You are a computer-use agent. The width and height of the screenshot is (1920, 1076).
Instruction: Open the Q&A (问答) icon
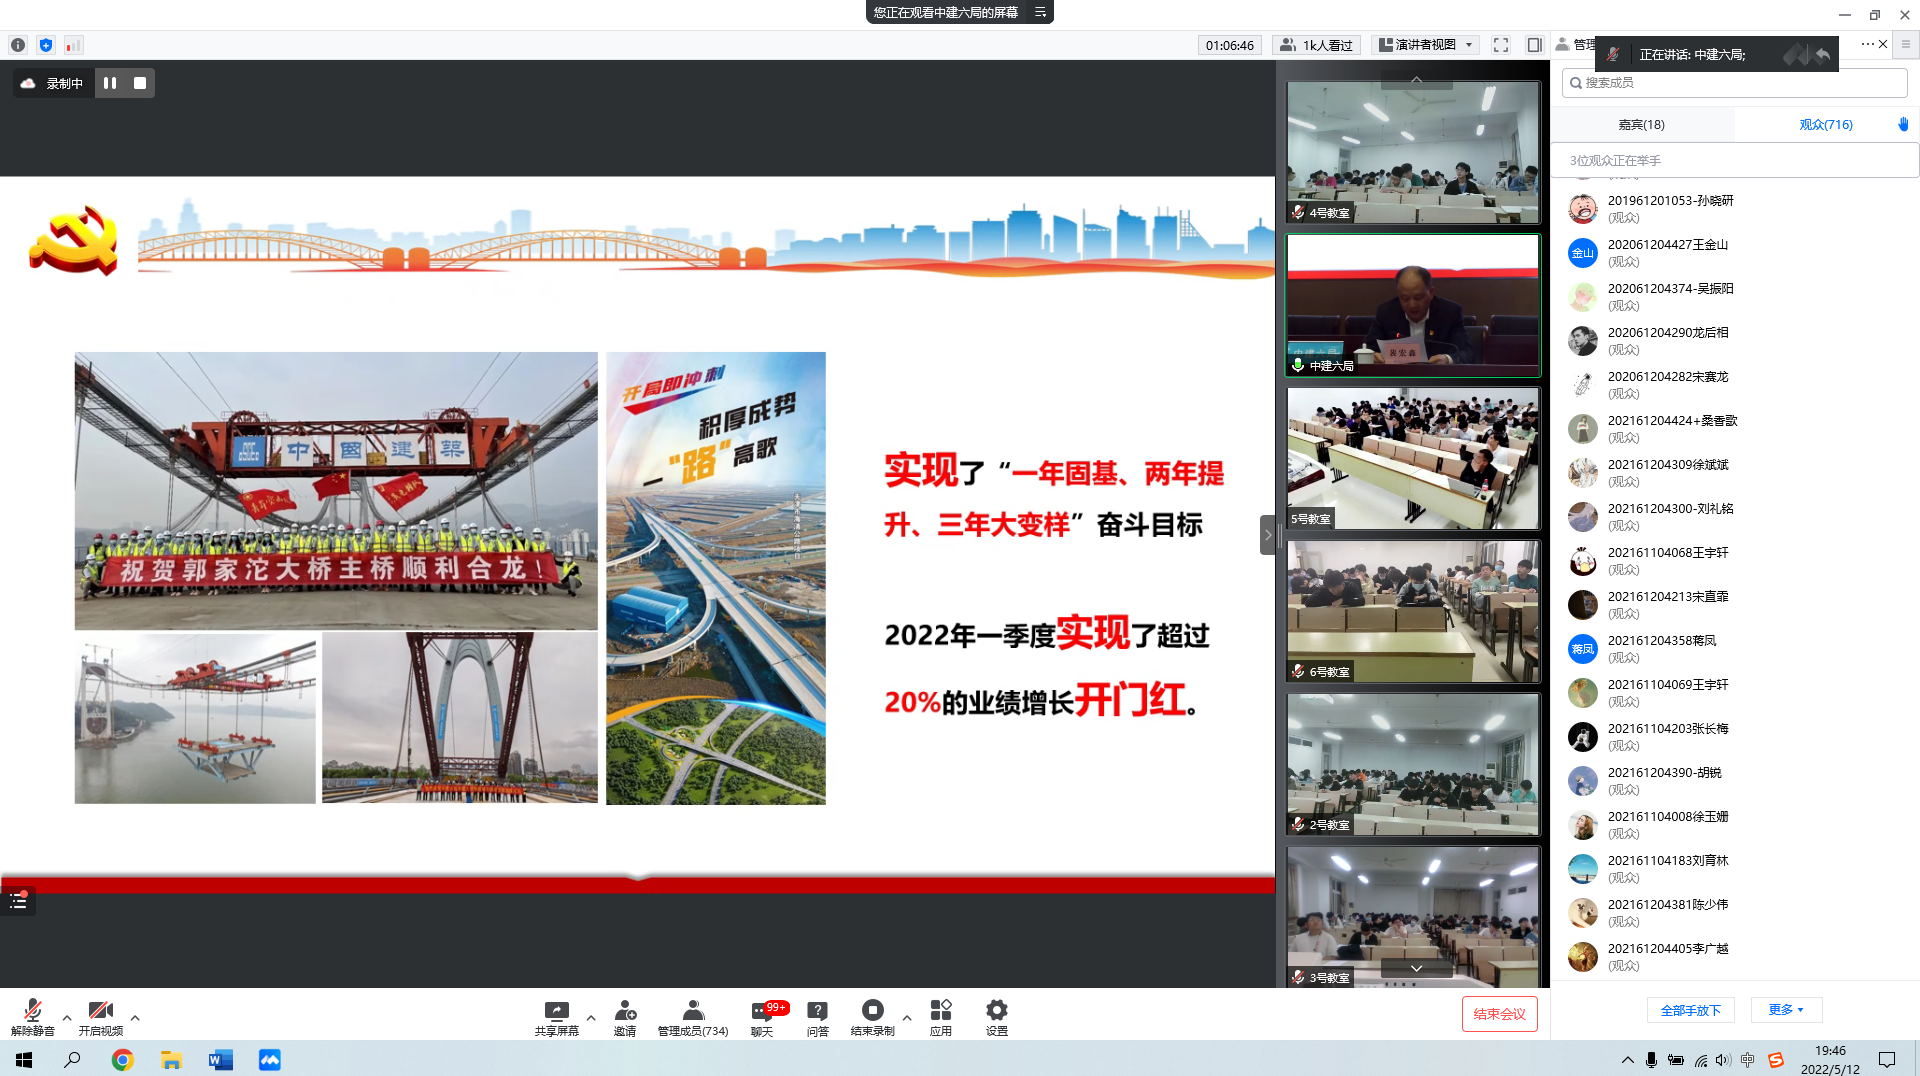pyautogui.click(x=817, y=1016)
